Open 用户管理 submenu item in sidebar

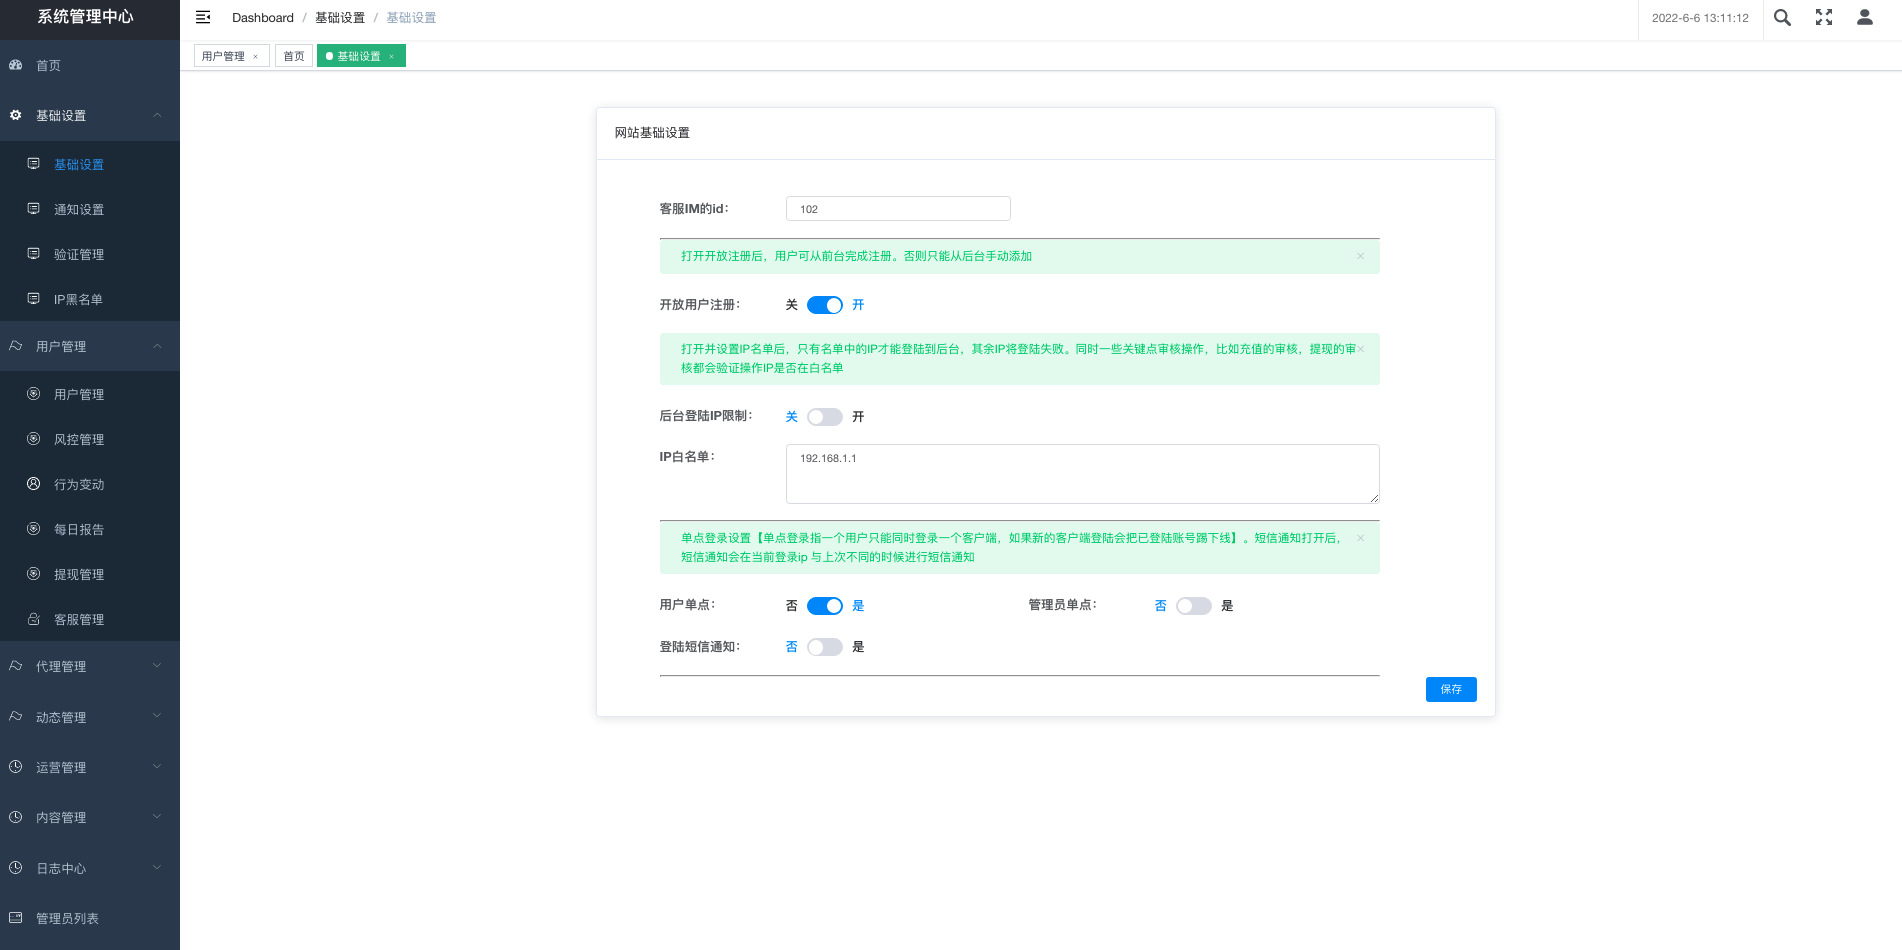(x=90, y=394)
